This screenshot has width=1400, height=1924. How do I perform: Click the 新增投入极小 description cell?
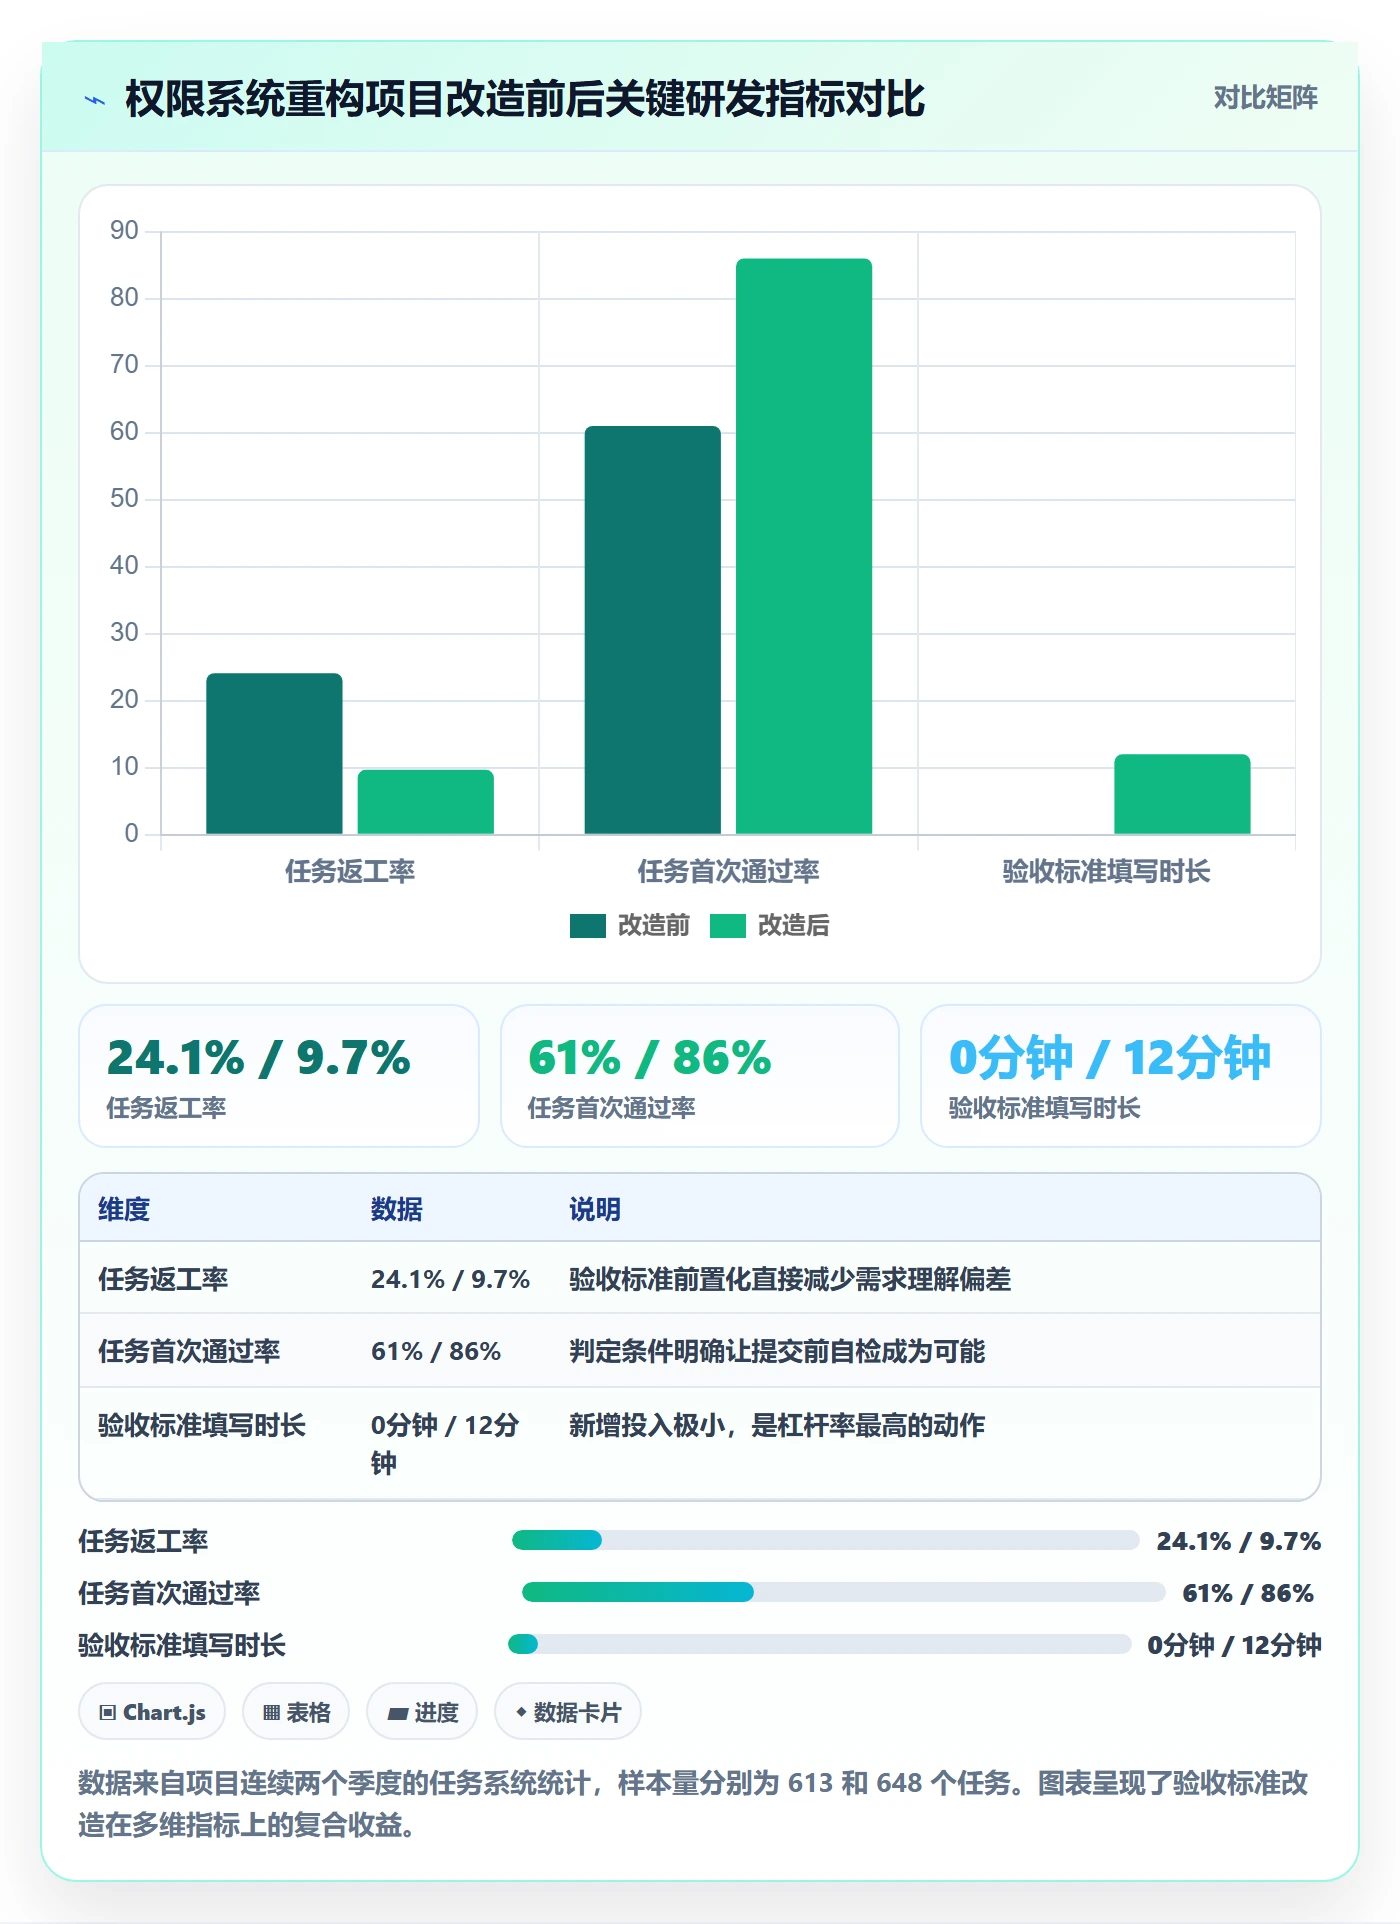coord(777,1425)
